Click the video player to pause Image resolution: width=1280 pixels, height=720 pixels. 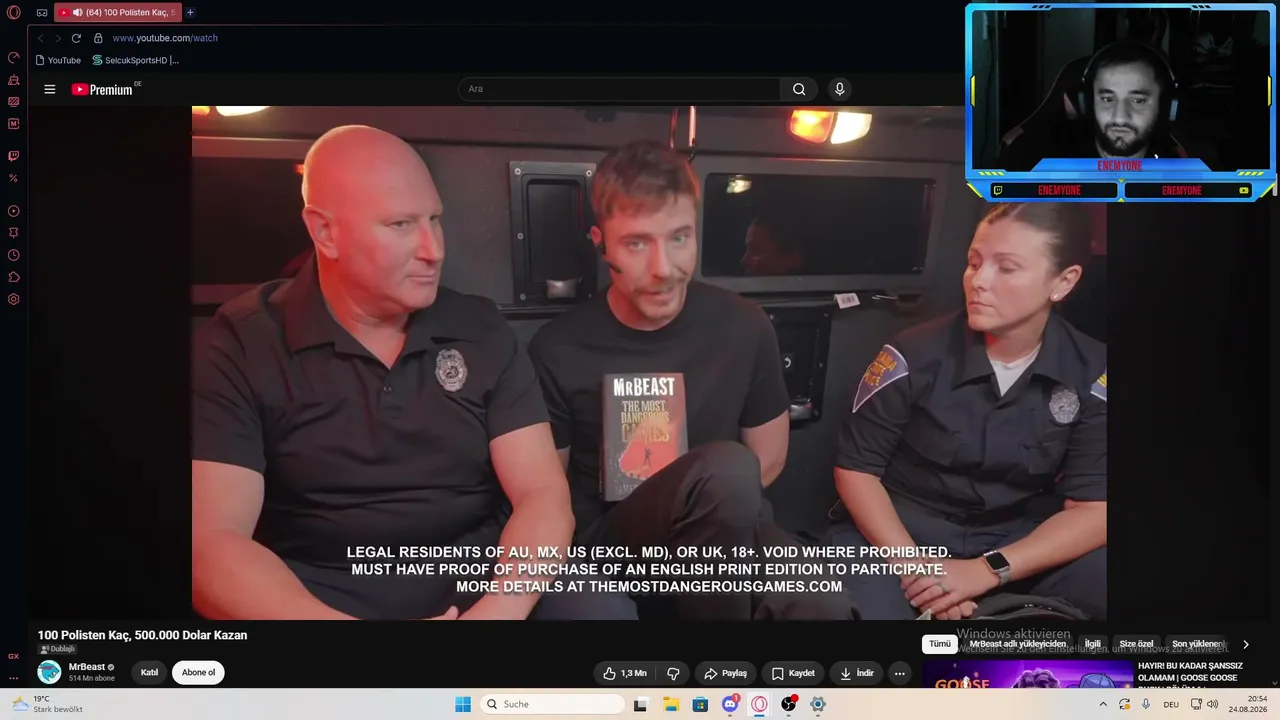[x=649, y=363]
